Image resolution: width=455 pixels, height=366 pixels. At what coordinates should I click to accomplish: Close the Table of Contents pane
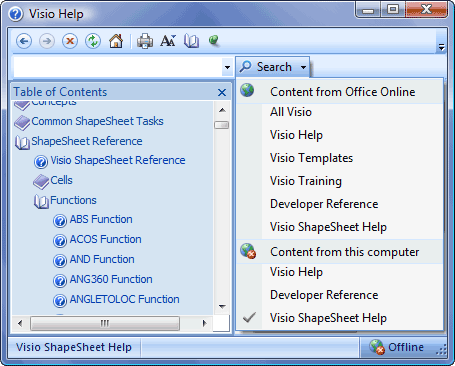(222, 92)
